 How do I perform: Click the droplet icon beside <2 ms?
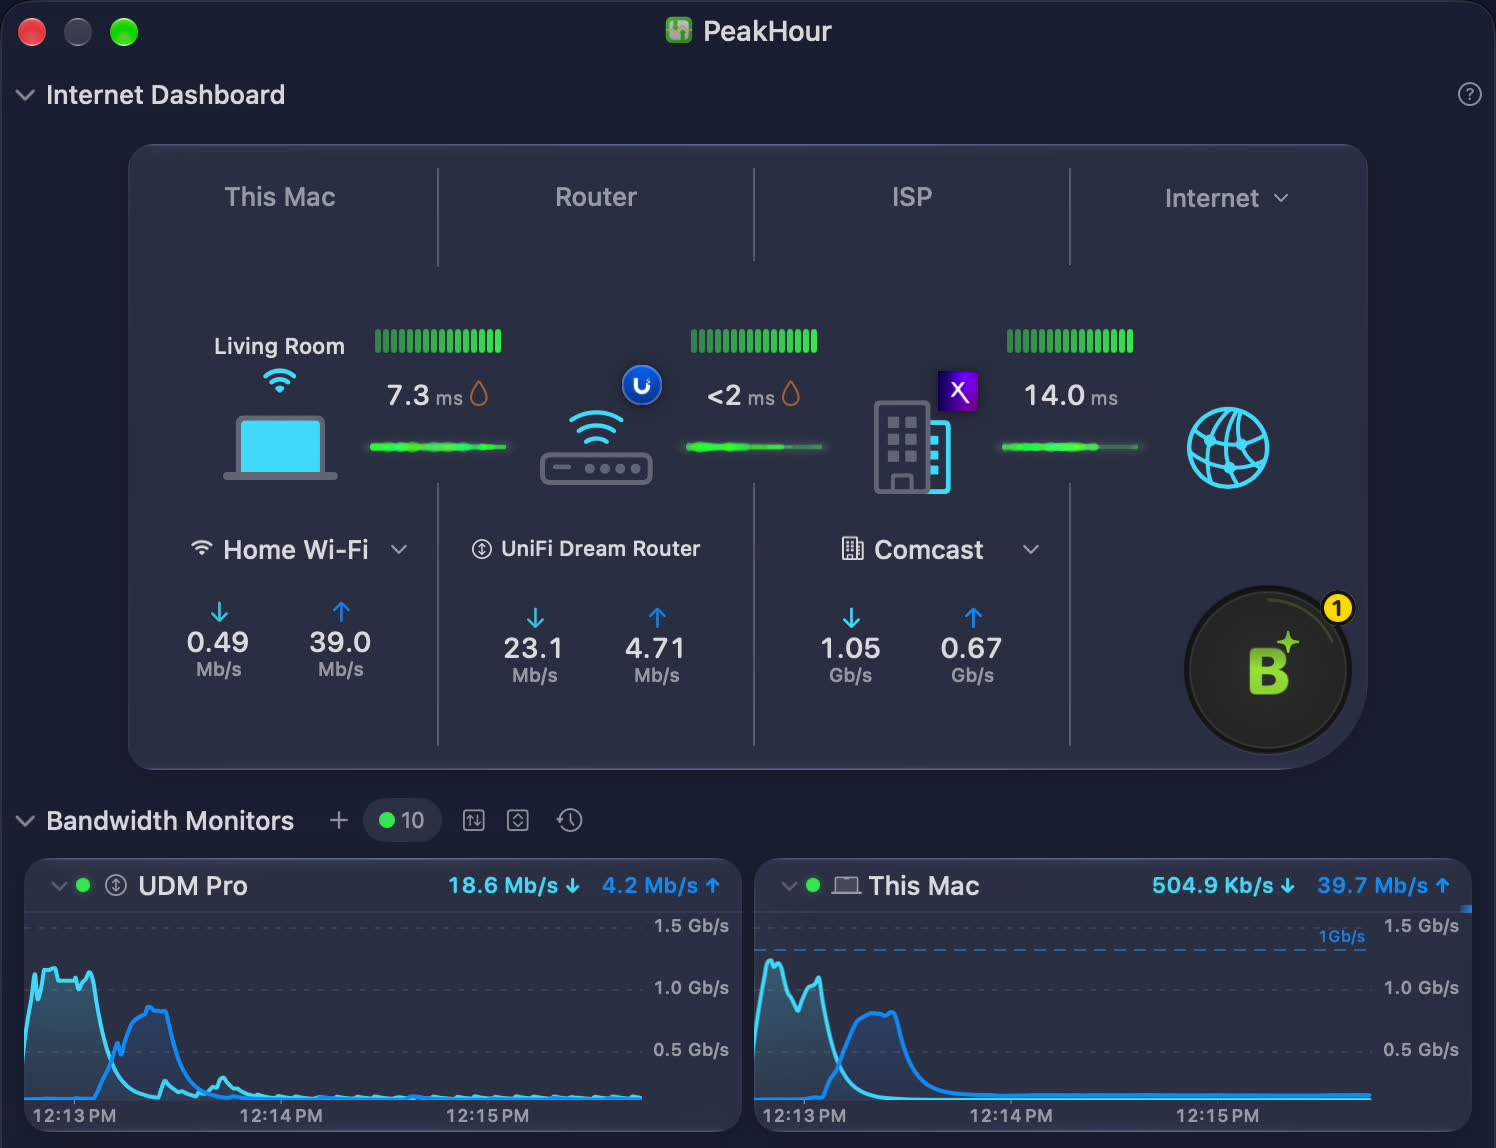pyautogui.click(x=791, y=394)
